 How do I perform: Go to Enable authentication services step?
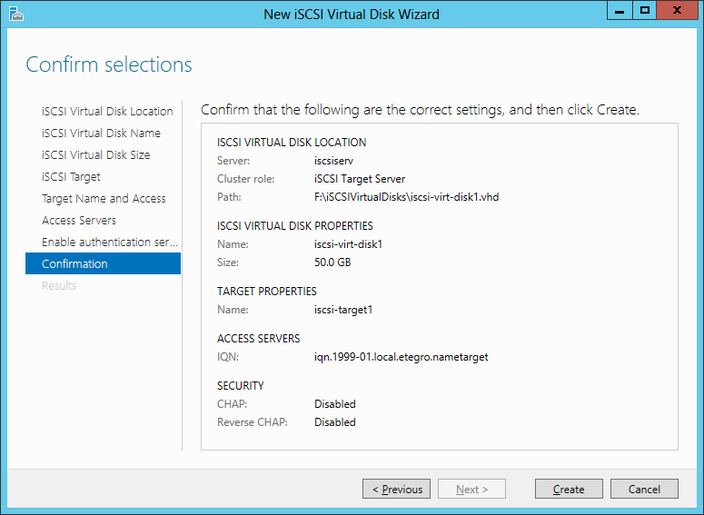click(110, 242)
